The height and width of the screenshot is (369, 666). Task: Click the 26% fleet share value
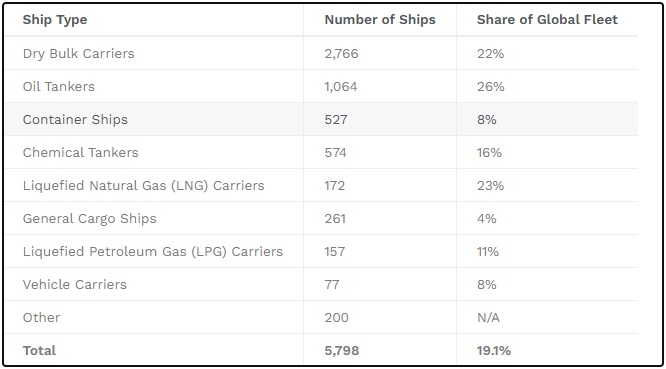pos(491,87)
